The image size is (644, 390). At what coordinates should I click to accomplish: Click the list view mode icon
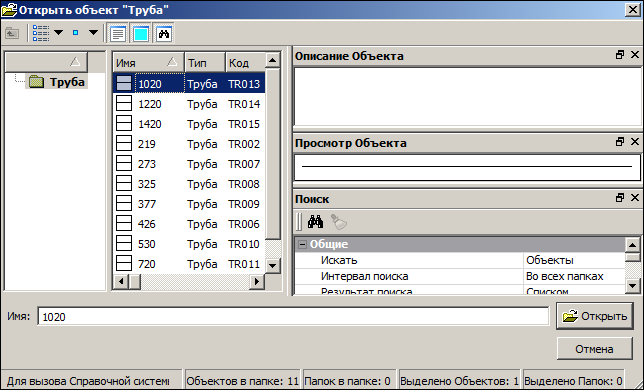41,33
